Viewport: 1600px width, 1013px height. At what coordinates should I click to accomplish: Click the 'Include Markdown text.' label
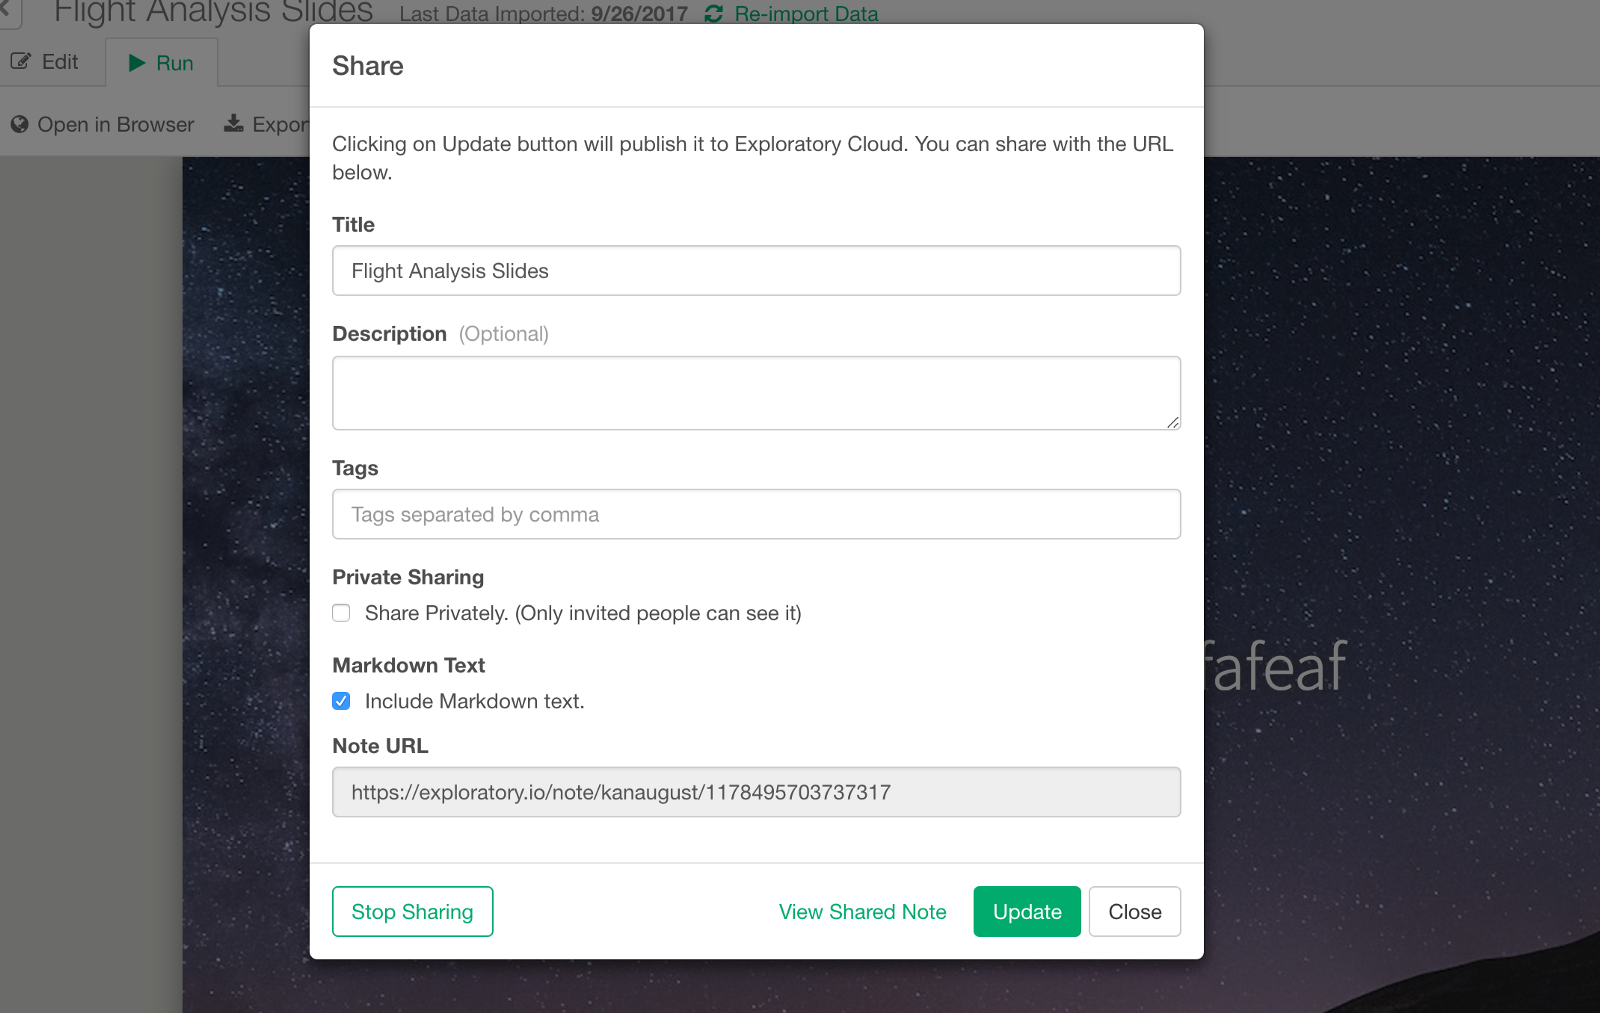(475, 701)
